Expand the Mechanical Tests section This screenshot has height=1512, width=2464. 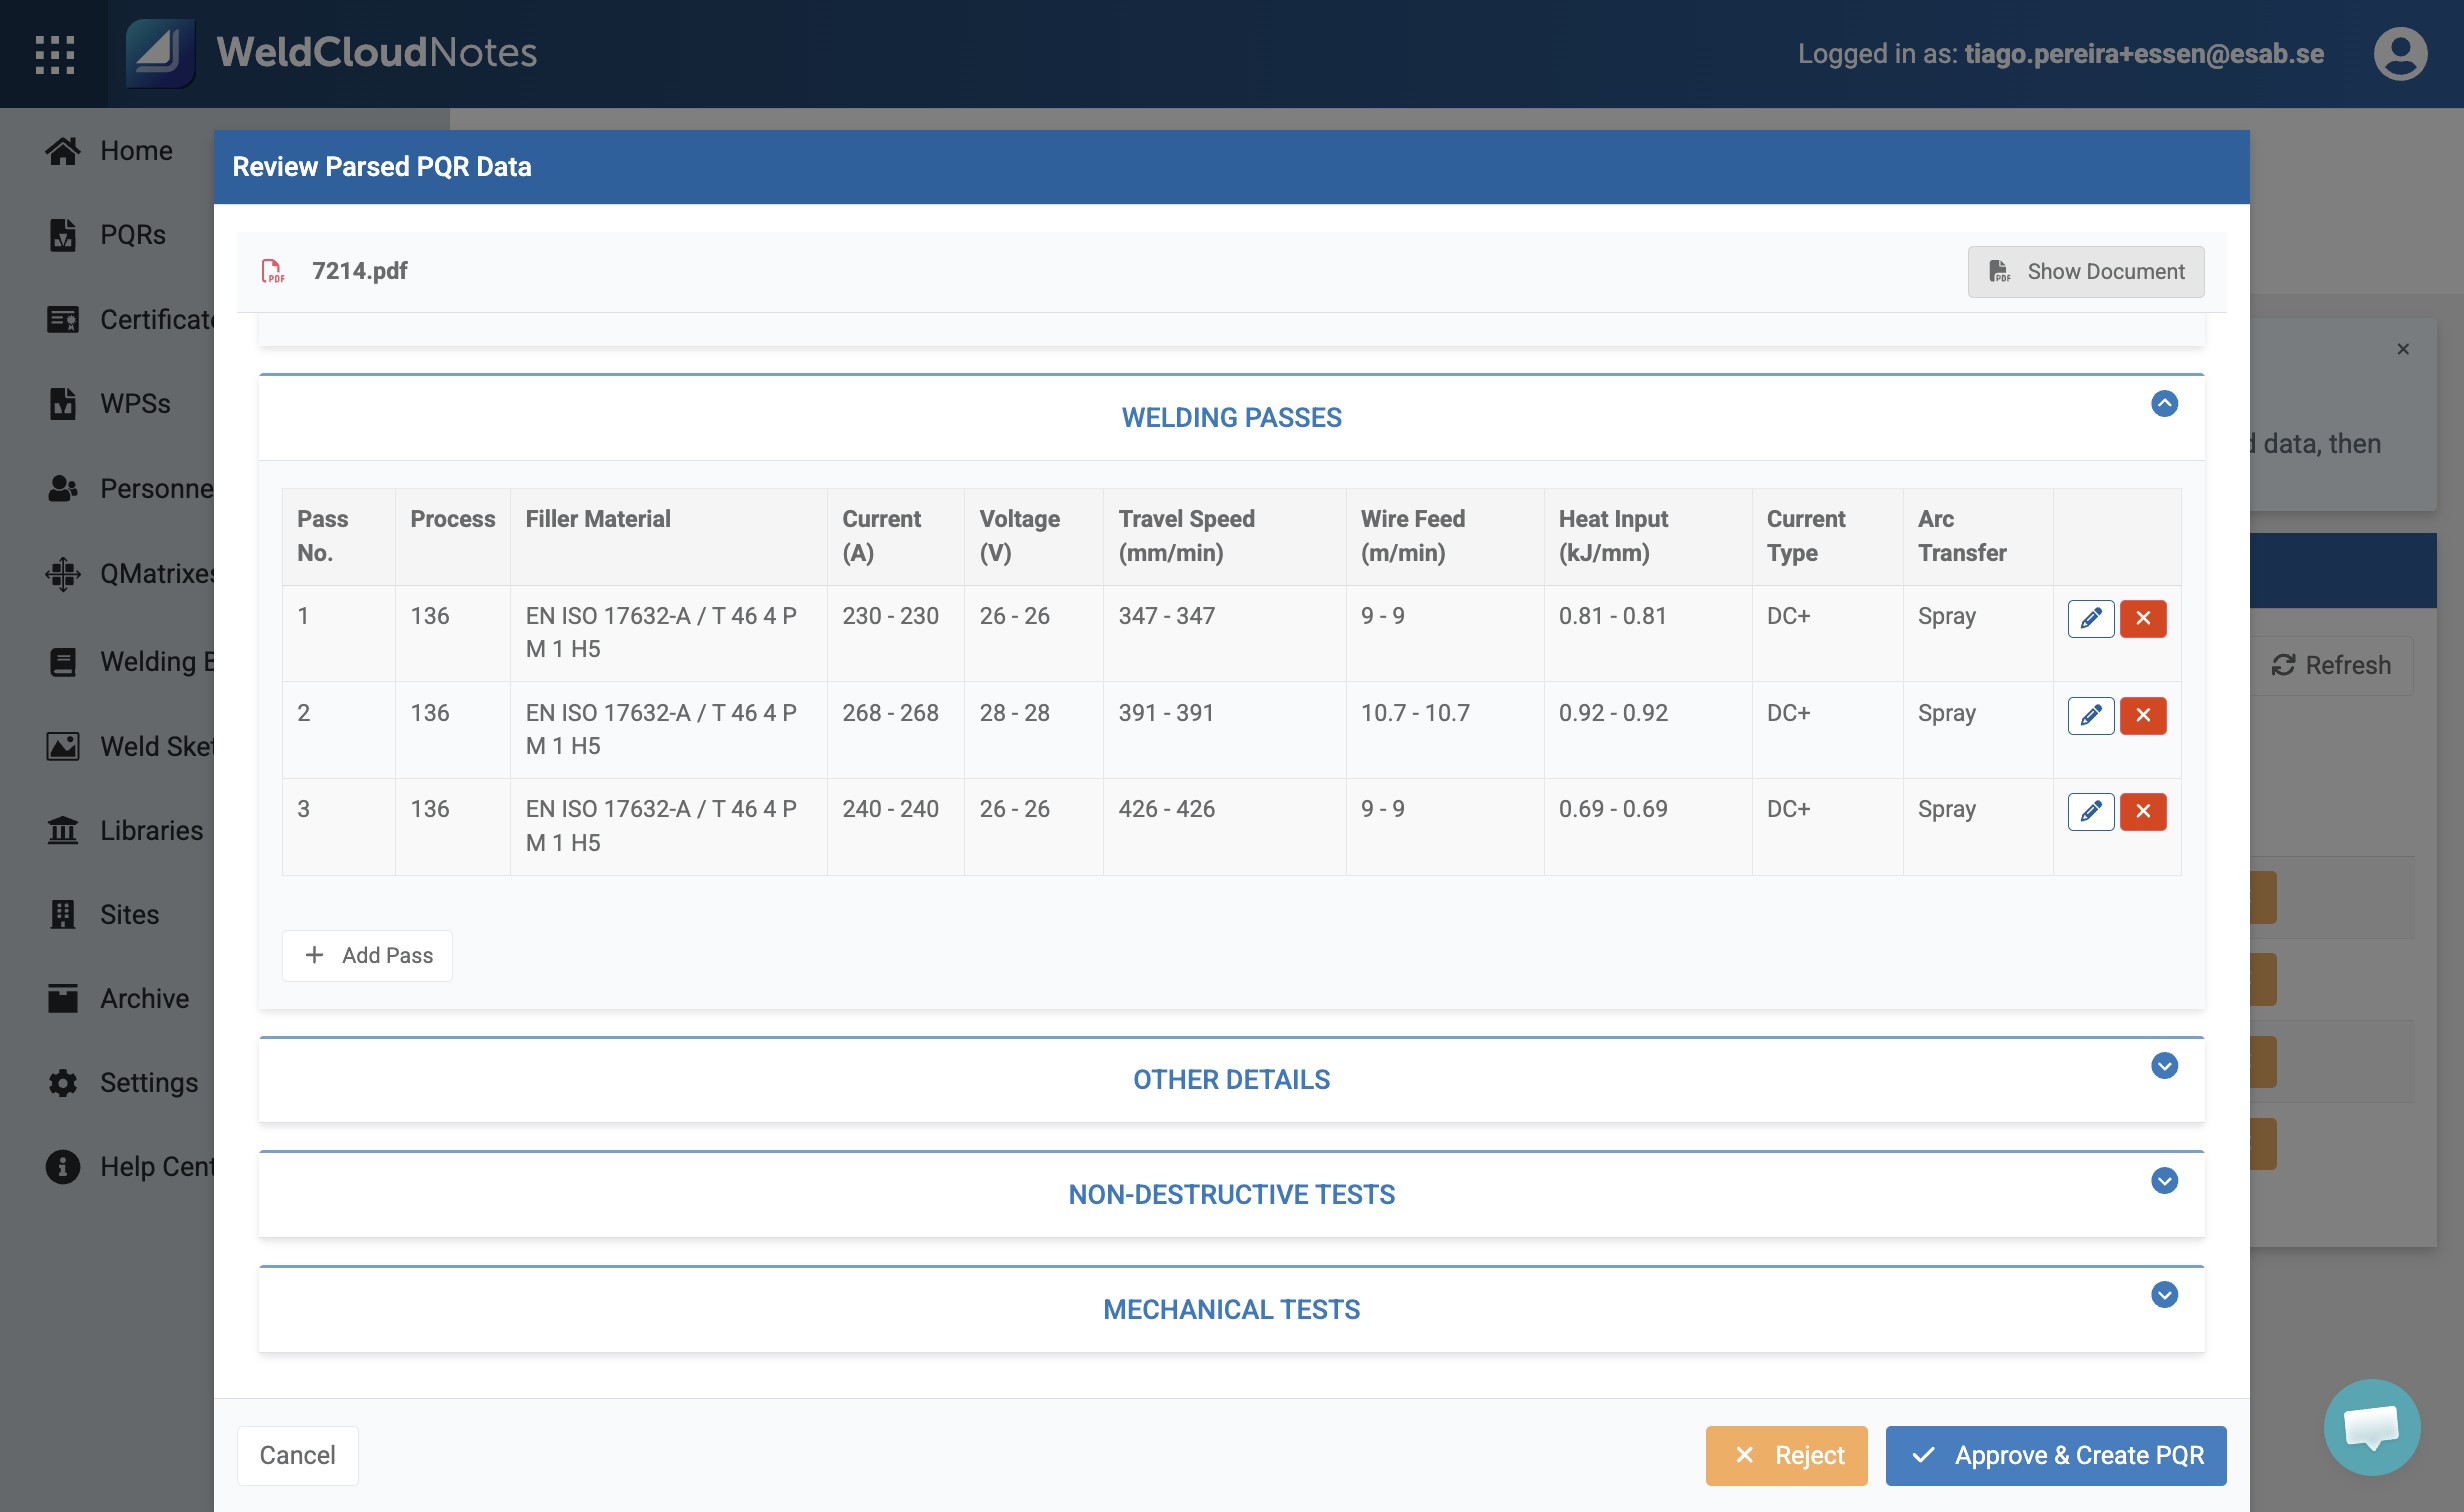[x=2164, y=1295]
